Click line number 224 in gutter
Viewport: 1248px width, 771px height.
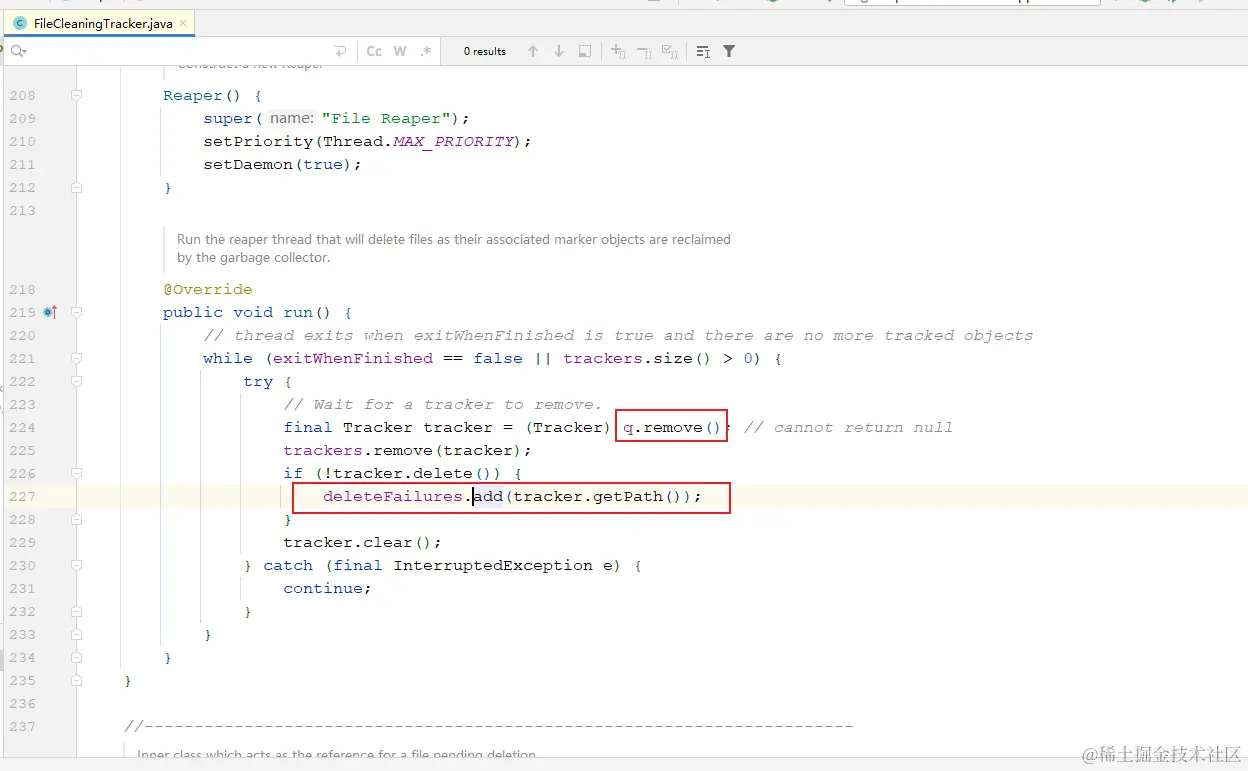22,427
